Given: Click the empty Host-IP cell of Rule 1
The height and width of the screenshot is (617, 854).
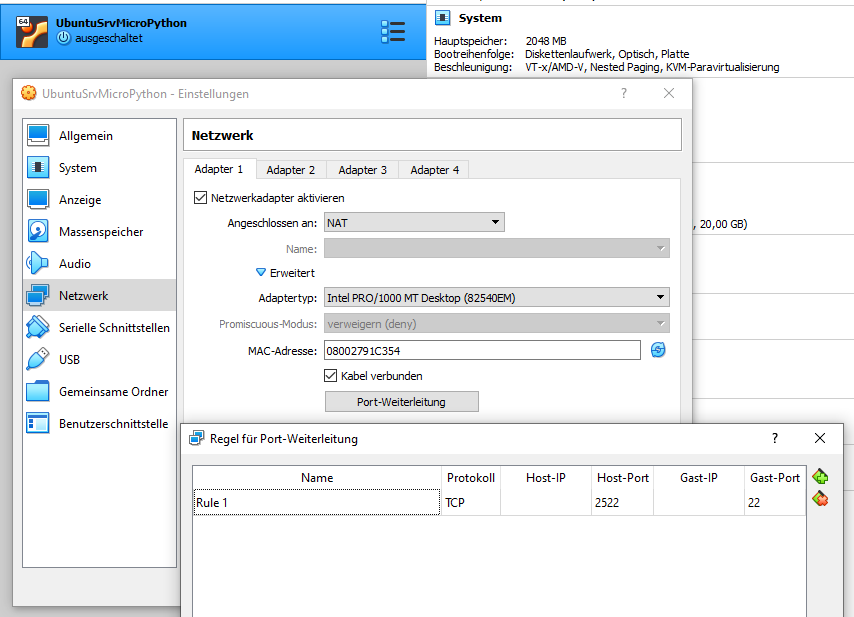Looking at the screenshot, I should tap(546, 502).
